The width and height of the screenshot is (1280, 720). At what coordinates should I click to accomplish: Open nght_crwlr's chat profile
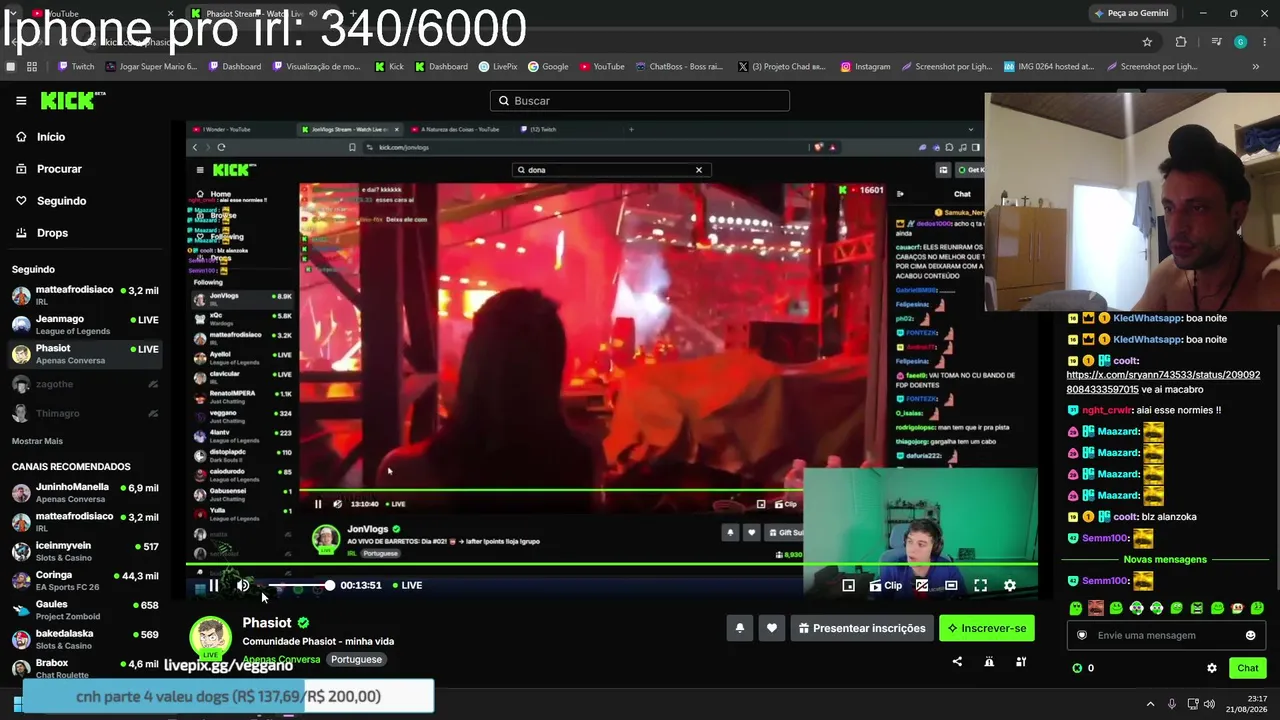click(x=1109, y=410)
